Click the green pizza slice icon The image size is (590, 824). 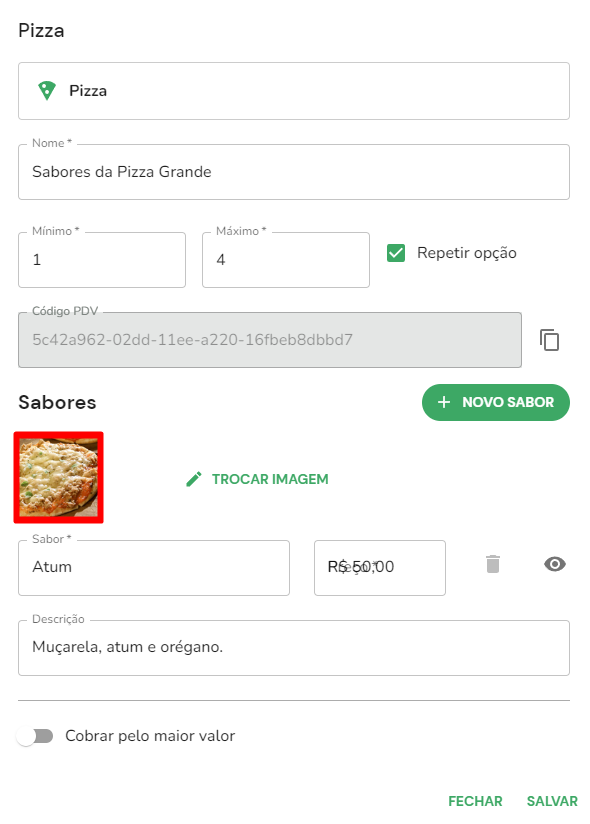tap(47, 90)
